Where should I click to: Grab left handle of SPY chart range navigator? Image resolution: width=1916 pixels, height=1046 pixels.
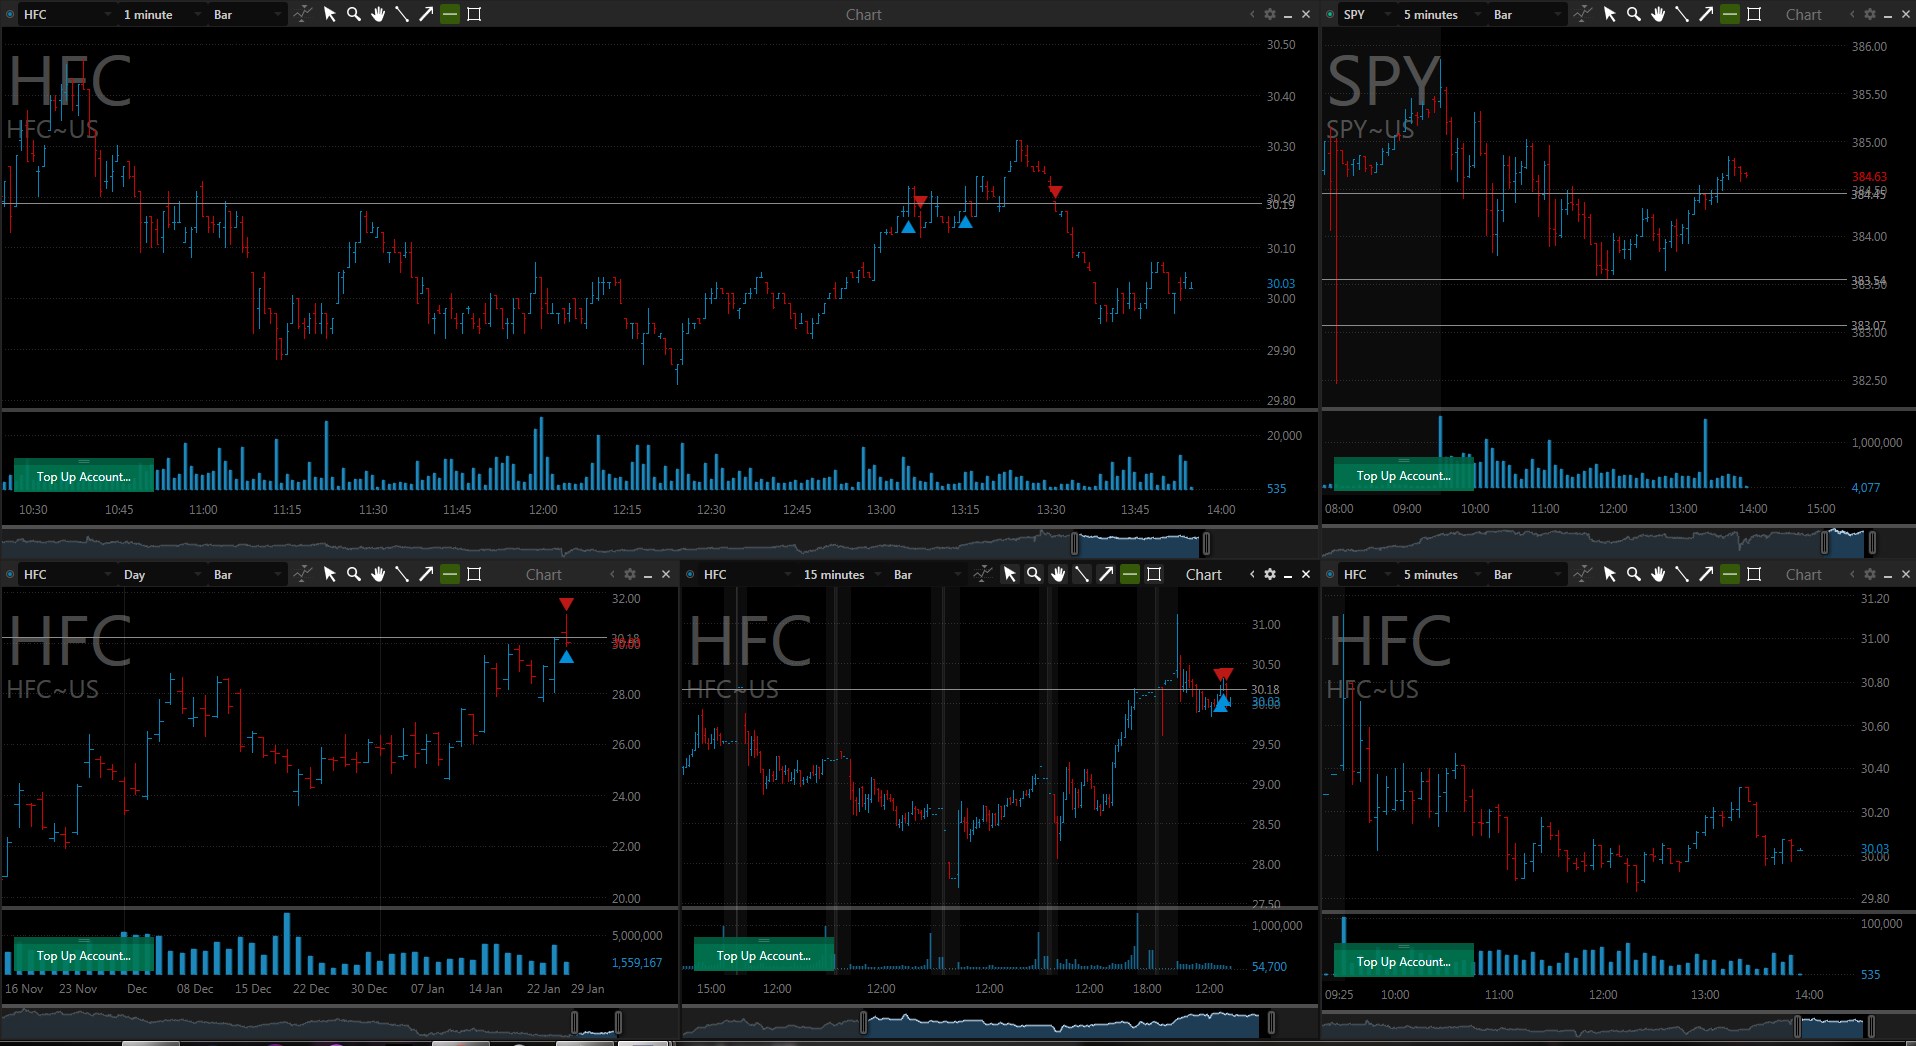point(1825,543)
